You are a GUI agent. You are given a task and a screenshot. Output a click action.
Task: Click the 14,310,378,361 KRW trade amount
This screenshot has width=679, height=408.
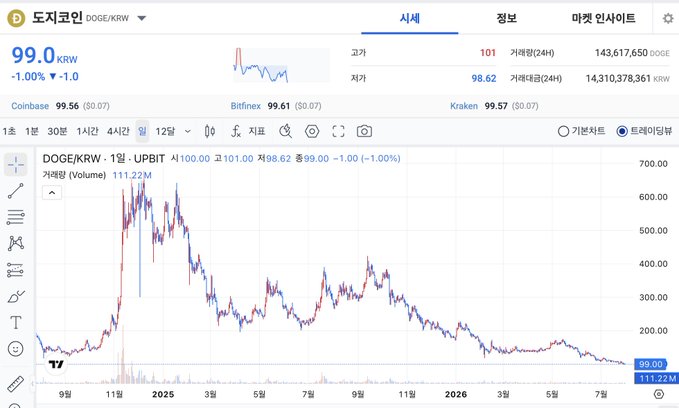click(x=627, y=78)
